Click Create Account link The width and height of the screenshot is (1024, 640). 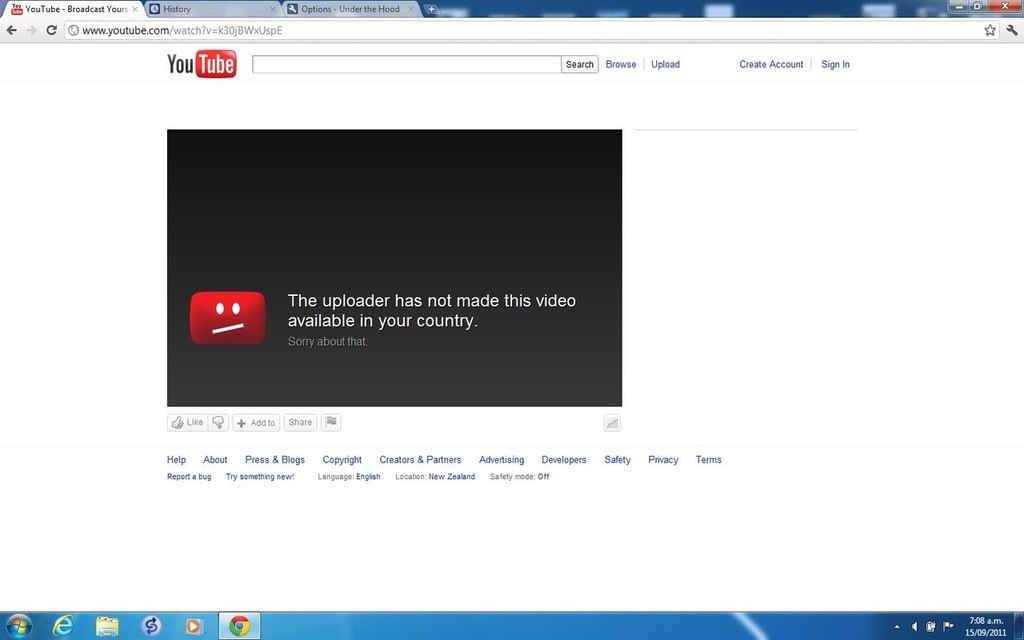(x=771, y=64)
